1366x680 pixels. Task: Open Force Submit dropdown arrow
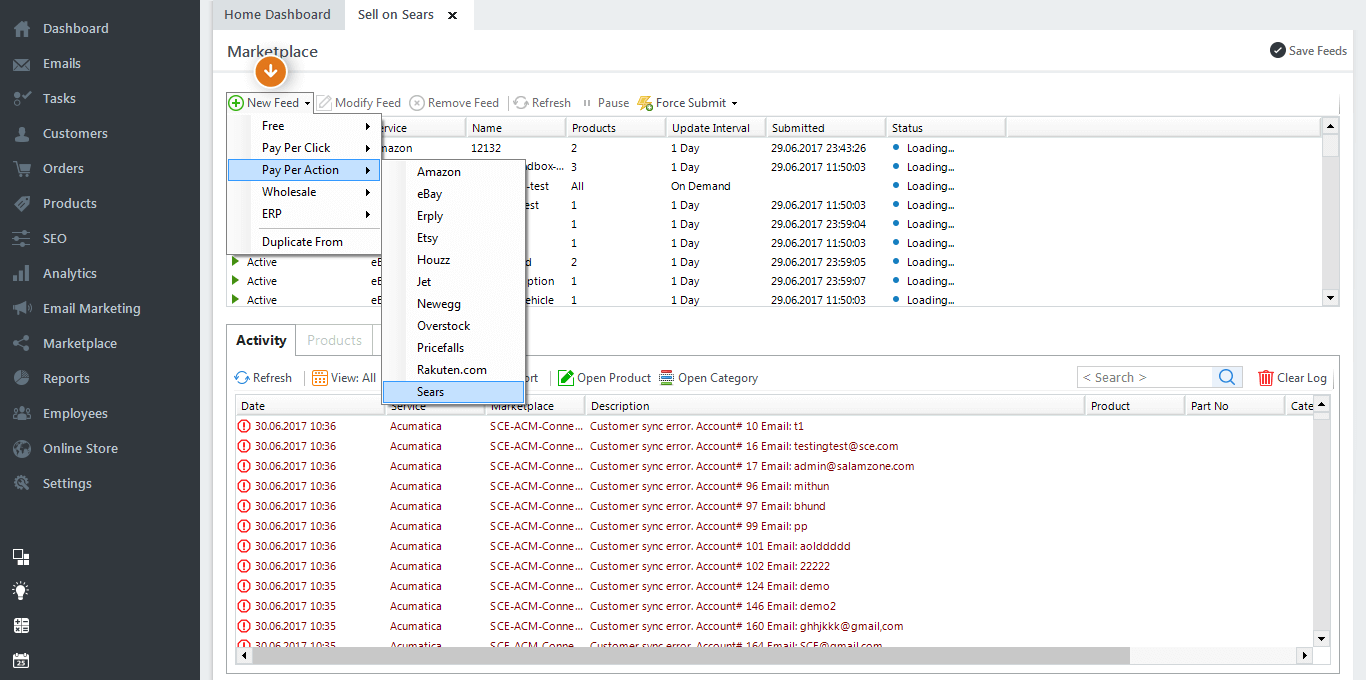tap(734, 103)
